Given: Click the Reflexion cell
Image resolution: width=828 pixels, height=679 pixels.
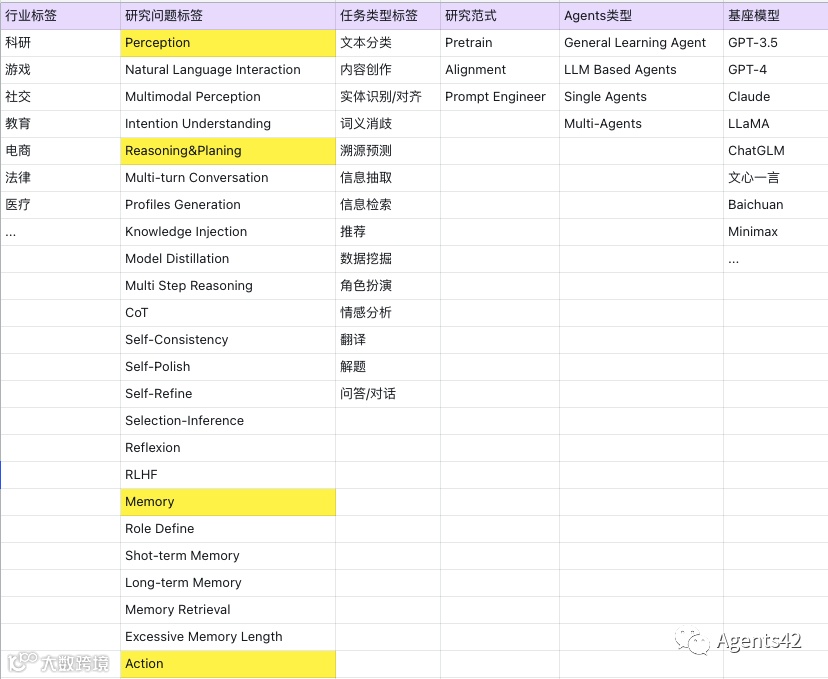Looking at the screenshot, I should (x=228, y=448).
